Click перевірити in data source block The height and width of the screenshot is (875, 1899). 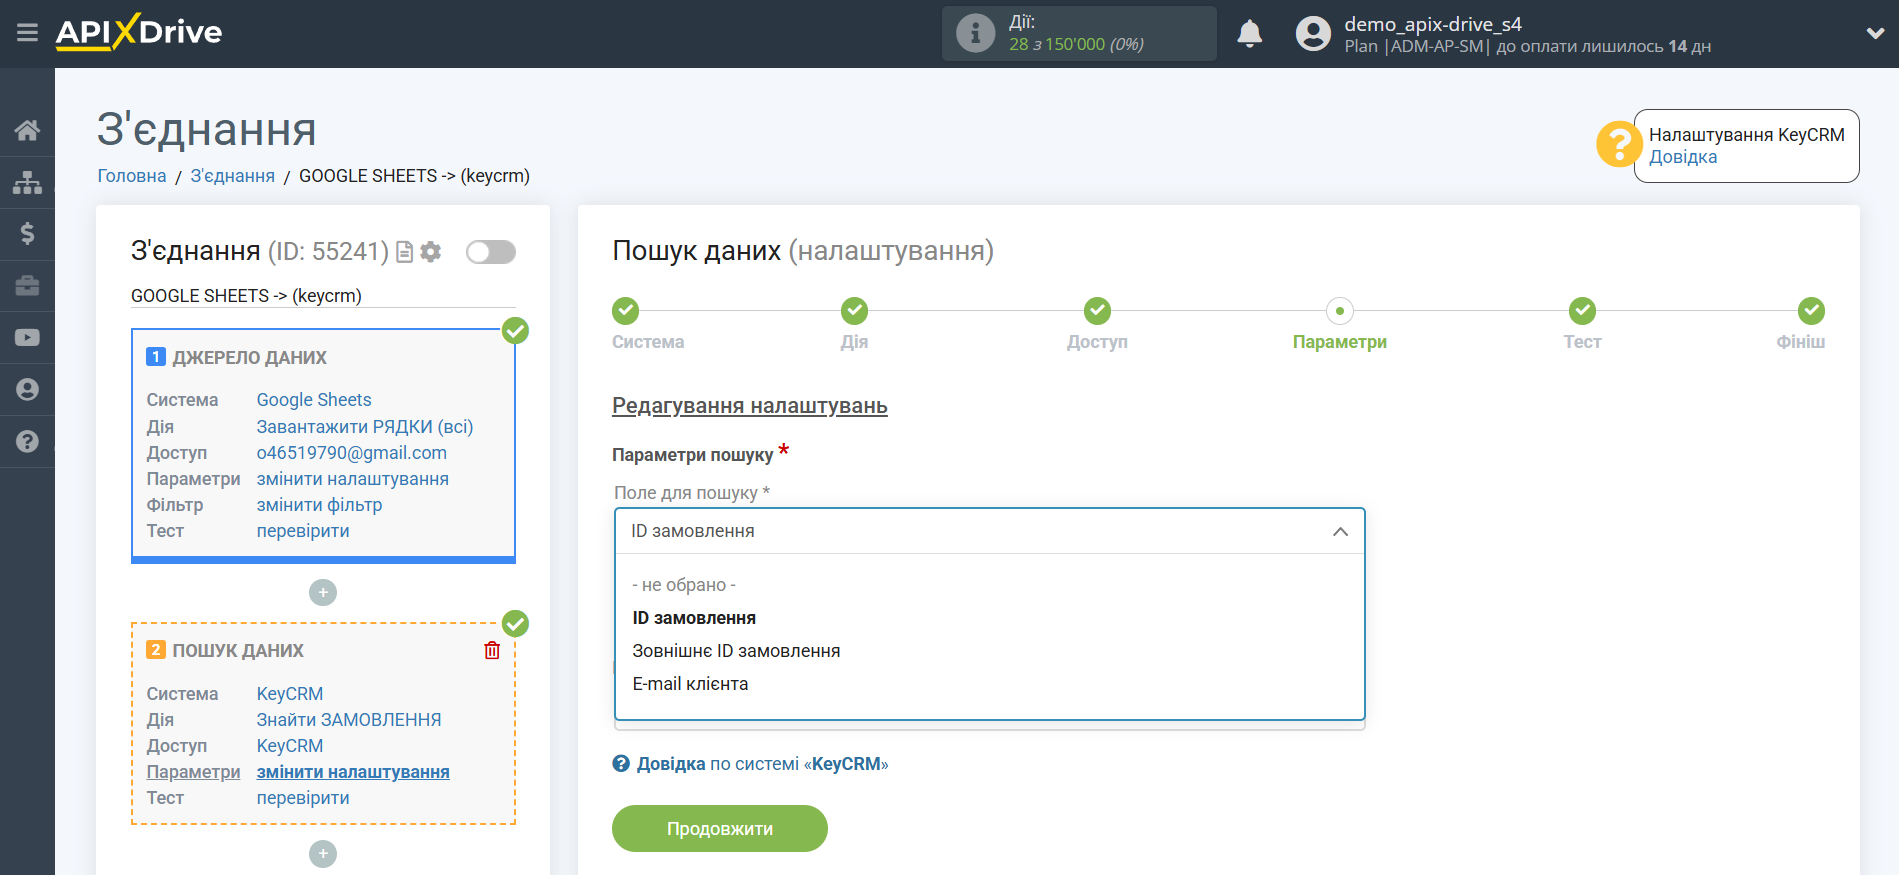tap(303, 531)
